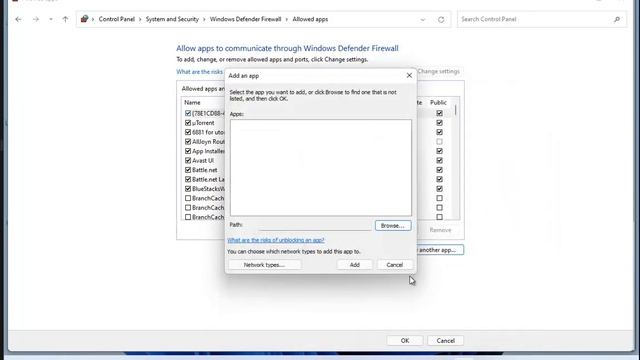
Task: Open recent locations dropdown arrow
Action: click(51, 19)
